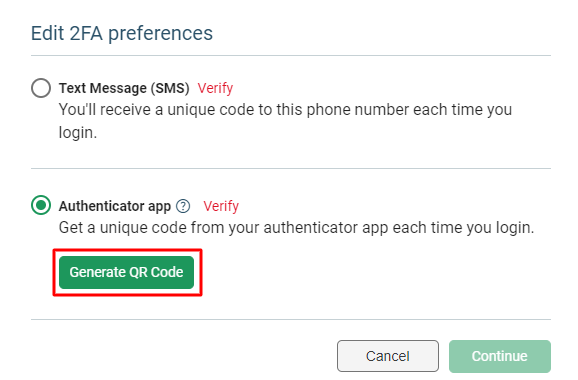Click the divider line under the heading
Image resolution: width=578 pixels, height=380 pixels.
tap(291, 56)
